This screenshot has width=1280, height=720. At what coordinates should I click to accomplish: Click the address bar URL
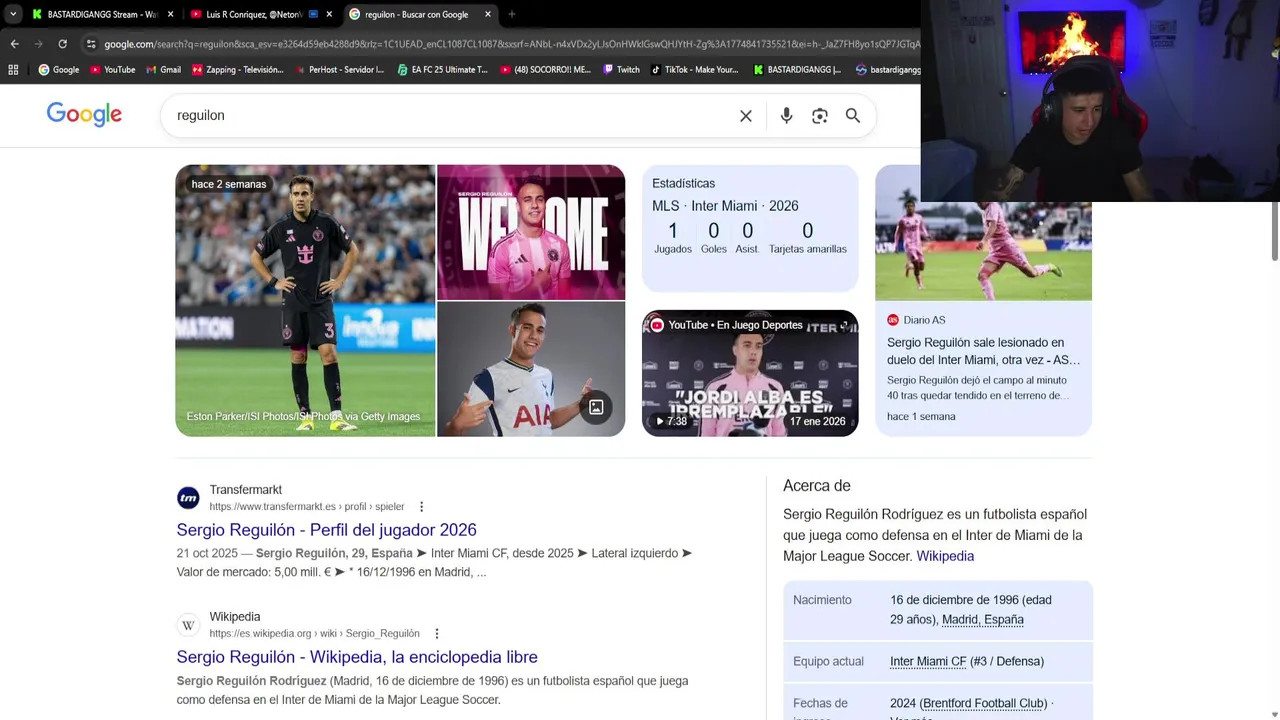[510, 44]
